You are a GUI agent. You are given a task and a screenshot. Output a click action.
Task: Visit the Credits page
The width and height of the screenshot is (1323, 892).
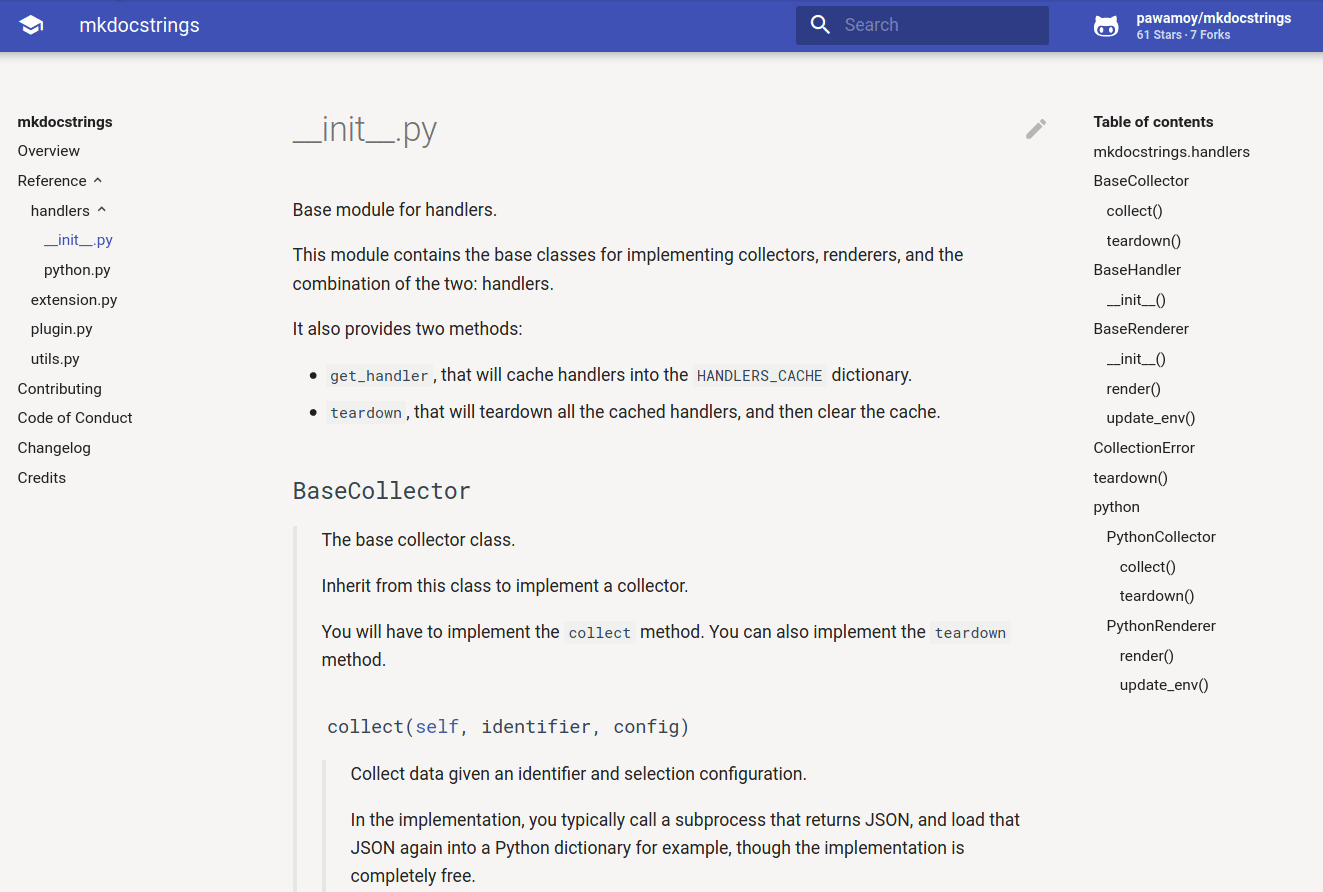pyautogui.click(x=42, y=478)
